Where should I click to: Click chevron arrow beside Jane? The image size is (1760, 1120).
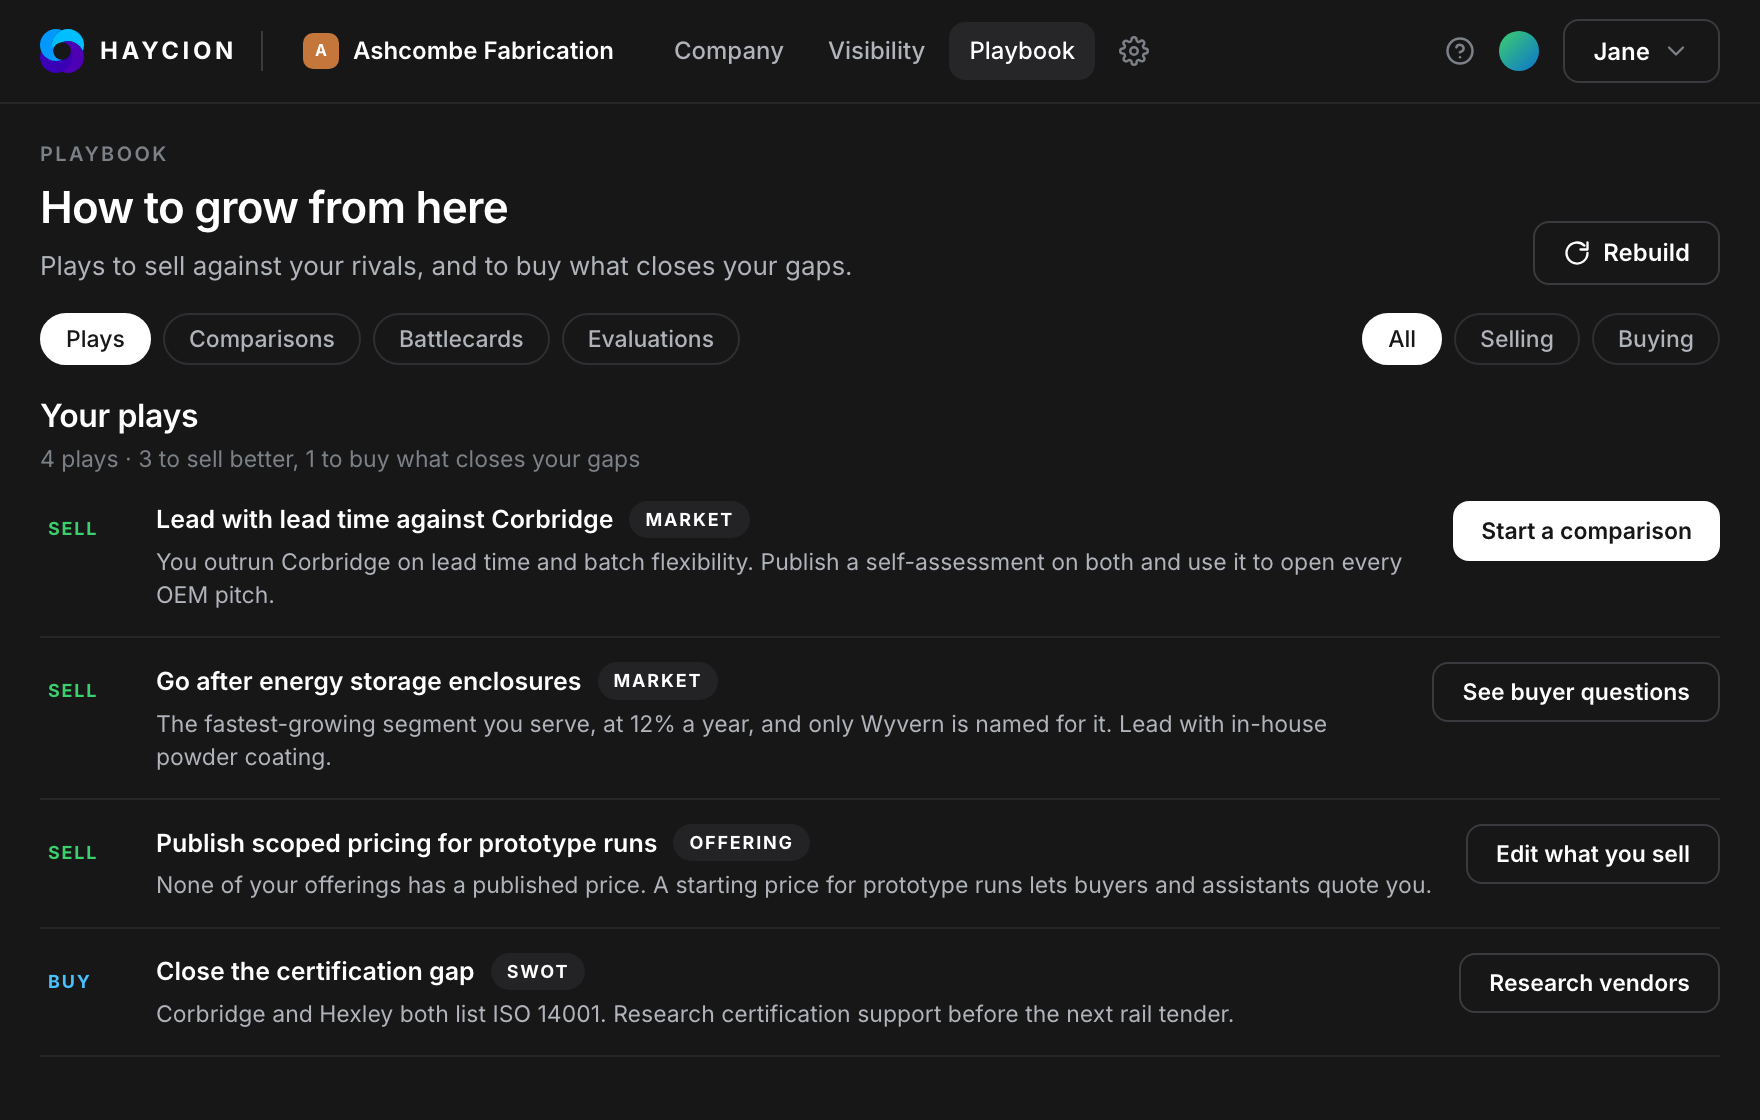tap(1677, 51)
